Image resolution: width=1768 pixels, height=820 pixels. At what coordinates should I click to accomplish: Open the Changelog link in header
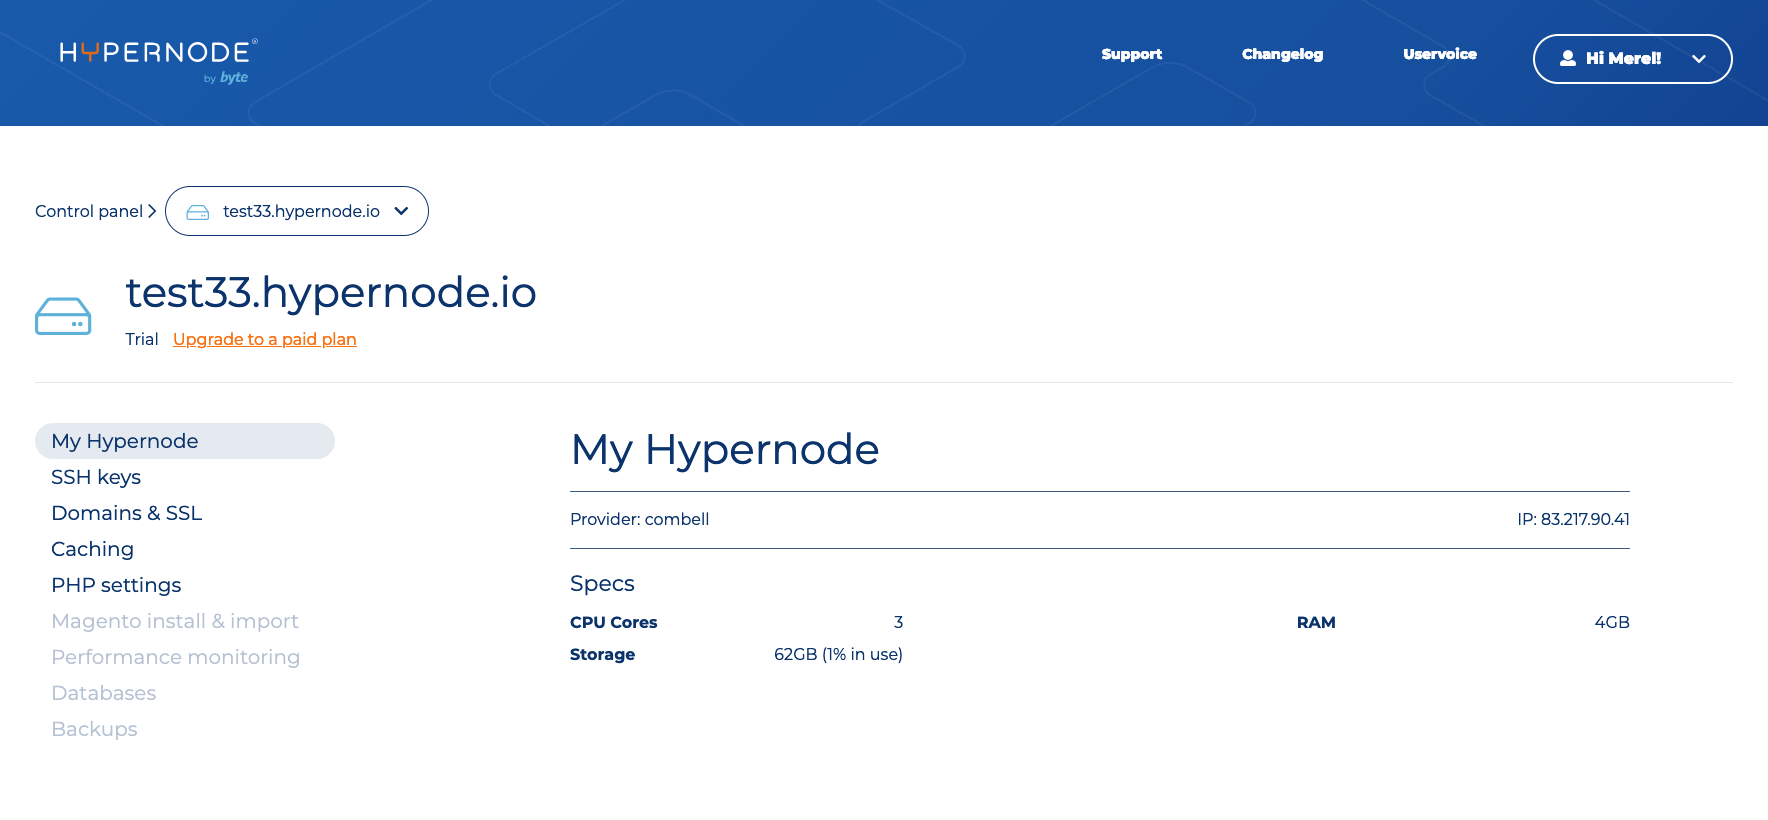click(1282, 54)
